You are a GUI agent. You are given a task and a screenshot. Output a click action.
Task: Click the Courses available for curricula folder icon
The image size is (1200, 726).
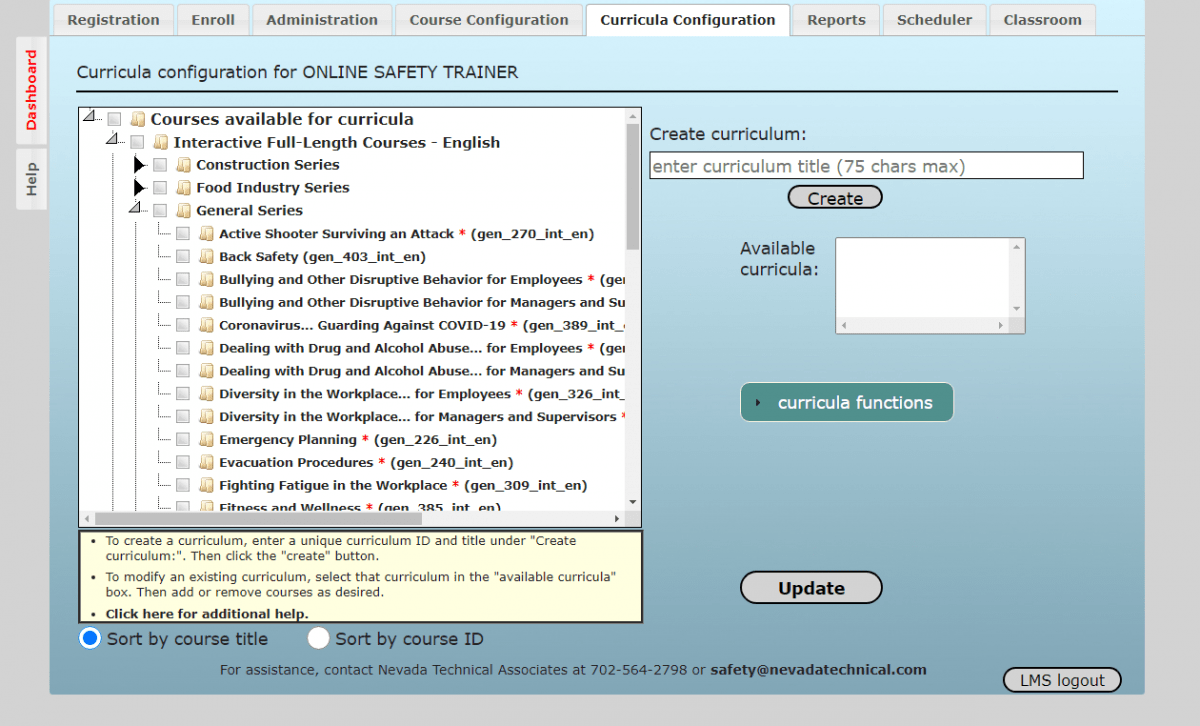pyautogui.click(x=140, y=118)
